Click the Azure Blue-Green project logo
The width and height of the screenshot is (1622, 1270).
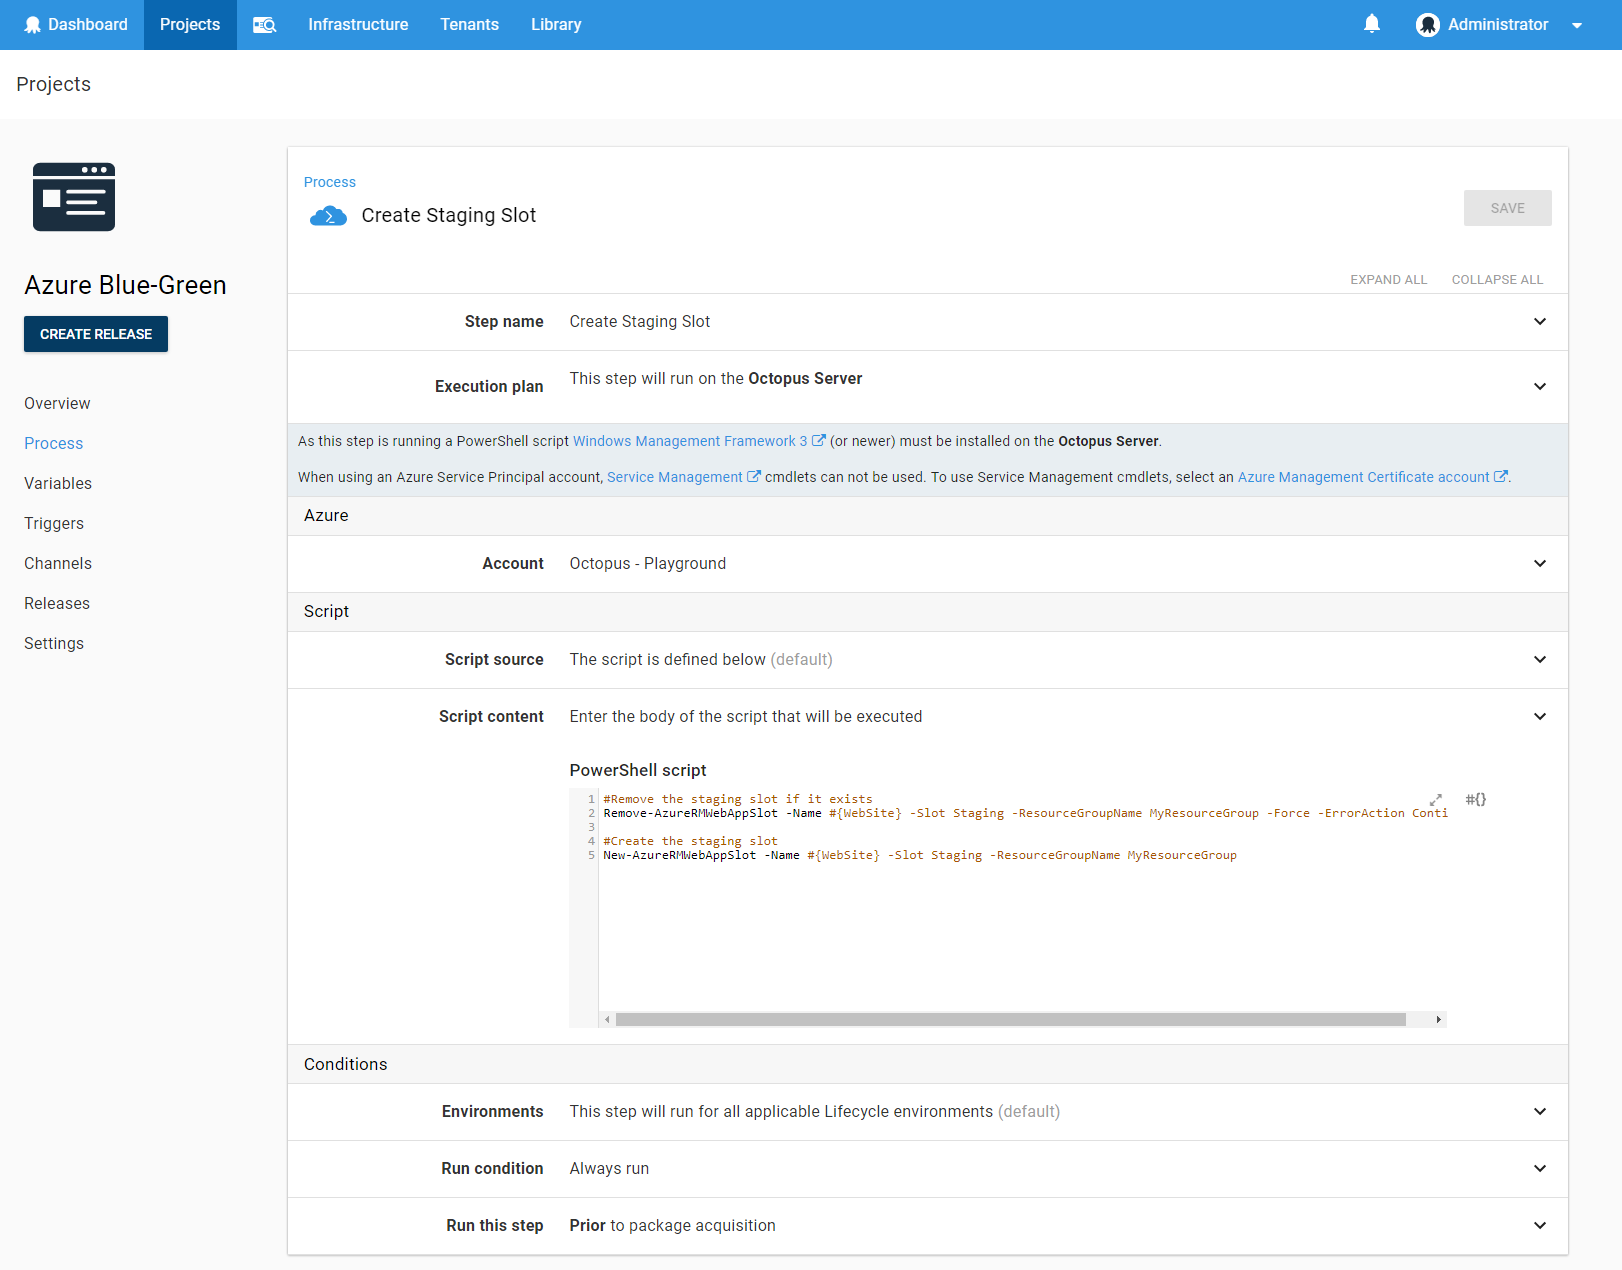pos(74,197)
